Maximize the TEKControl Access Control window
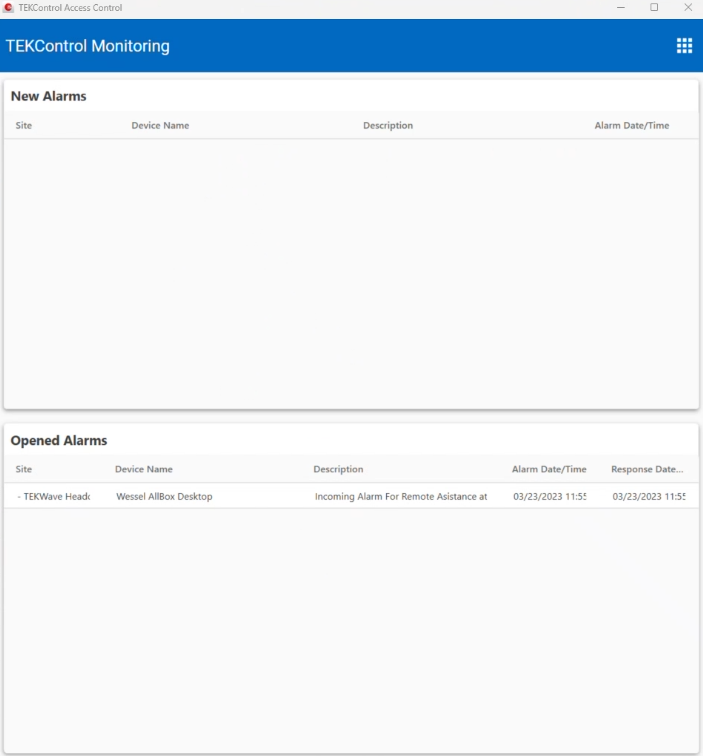Screen dimensions: 703x756 [654, 7]
